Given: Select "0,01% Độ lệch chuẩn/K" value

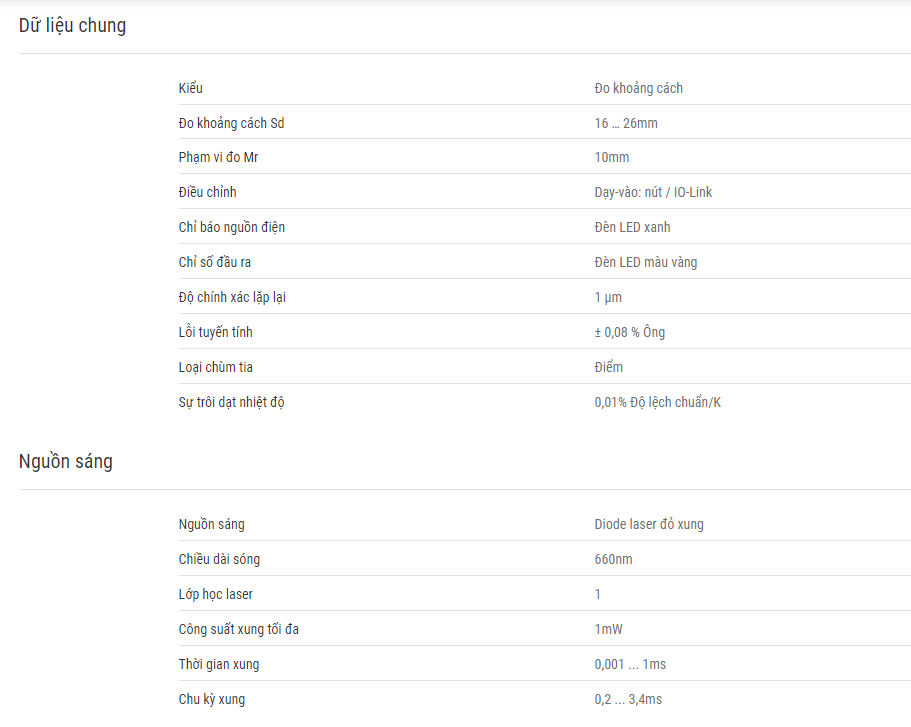Looking at the screenshot, I should (x=658, y=402).
